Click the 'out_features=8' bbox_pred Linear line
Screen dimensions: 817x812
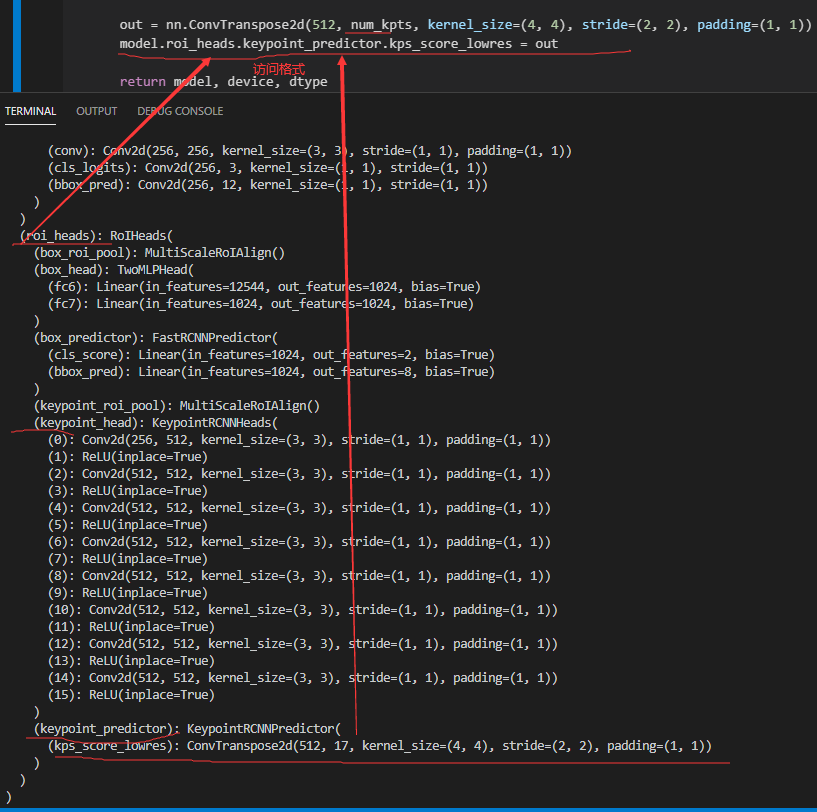pyautogui.click(x=271, y=372)
